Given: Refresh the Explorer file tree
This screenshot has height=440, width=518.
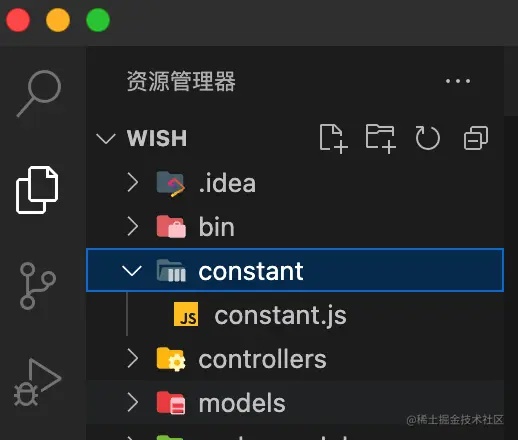Looking at the screenshot, I should click(428, 138).
